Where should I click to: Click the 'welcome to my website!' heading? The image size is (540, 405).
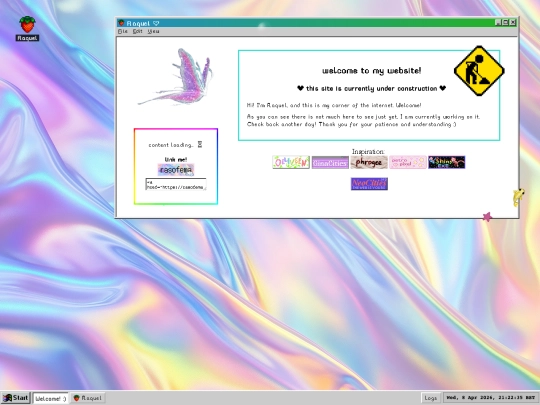point(371,71)
